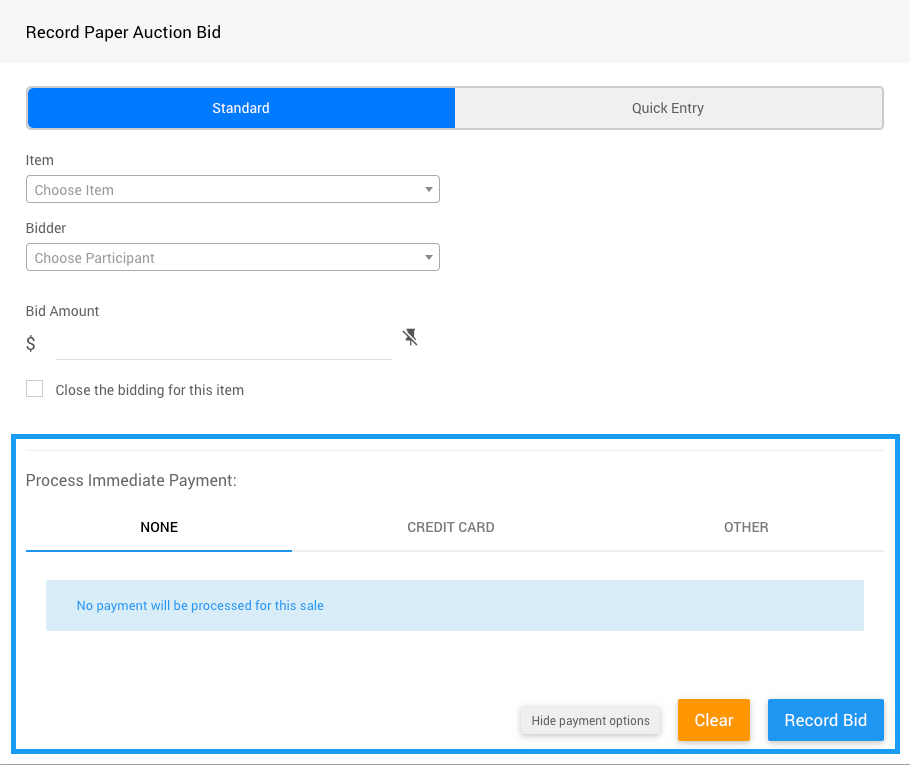Select the NONE payment tab
Image resolution: width=910 pixels, height=765 pixels.
click(x=159, y=527)
